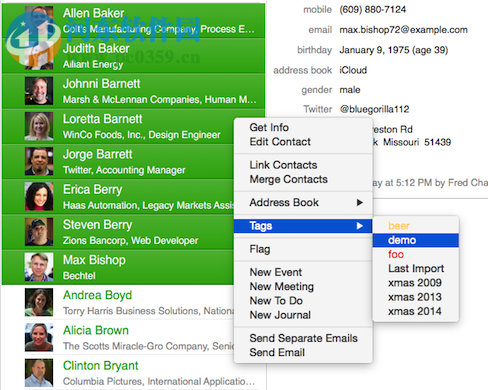
Task: Select New To Do entry
Action: 276,301
